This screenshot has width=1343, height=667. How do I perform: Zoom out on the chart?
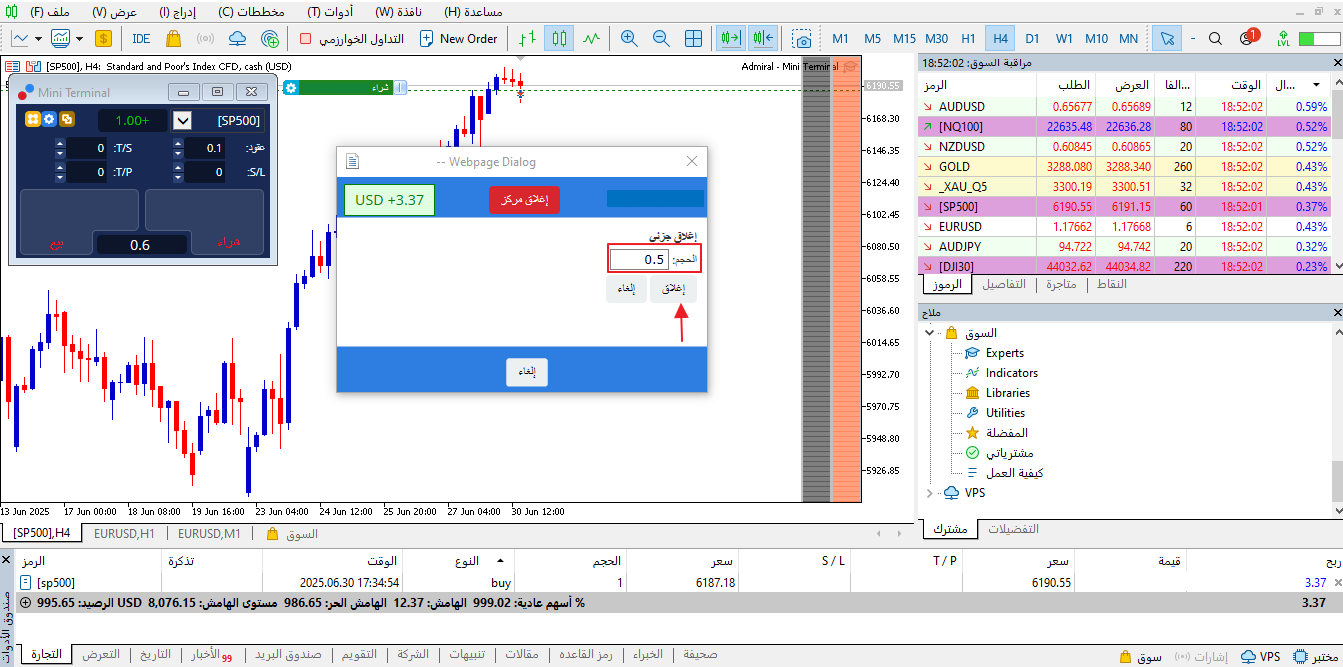(661, 39)
